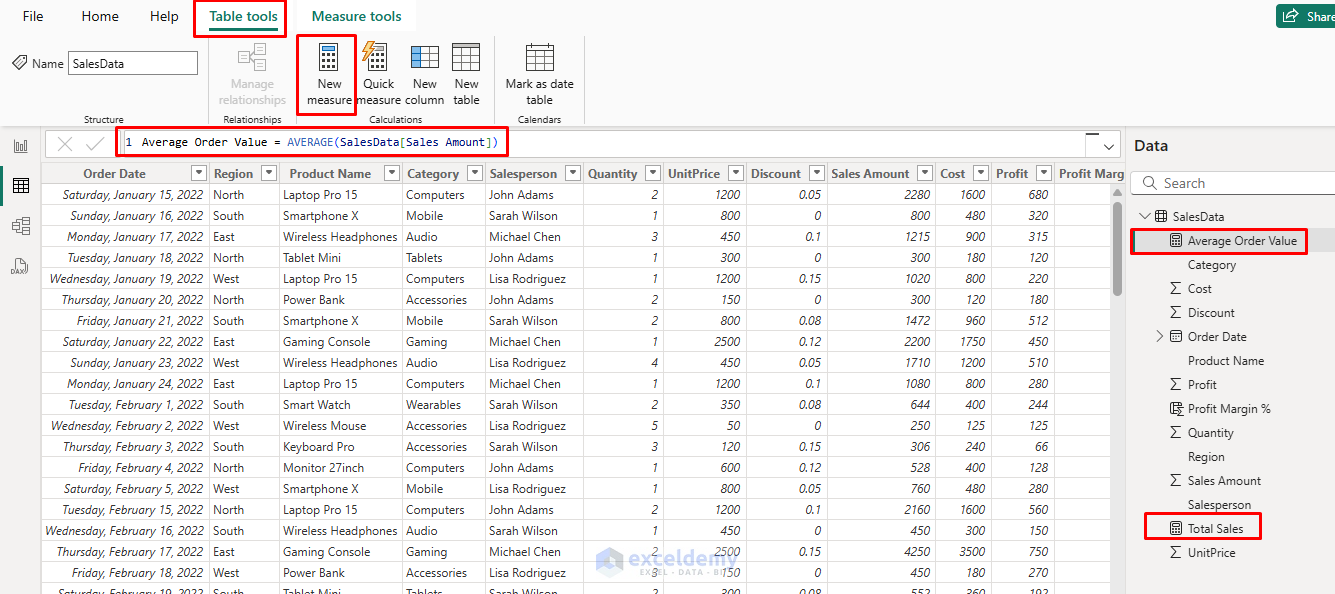Image resolution: width=1335 pixels, height=594 pixels.
Task: Open Cost column filter dropdown
Action: point(980,173)
